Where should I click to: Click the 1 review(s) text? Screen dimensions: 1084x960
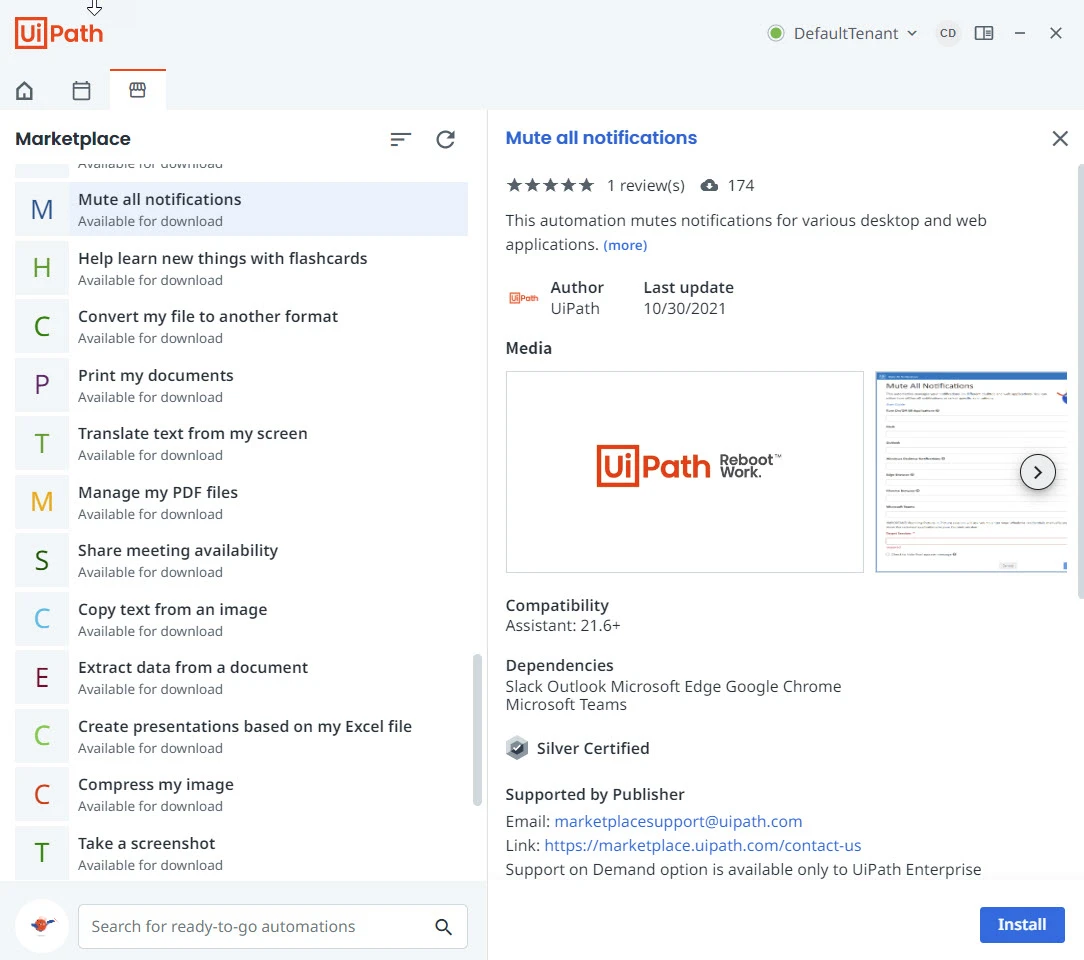(x=646, y=186)
